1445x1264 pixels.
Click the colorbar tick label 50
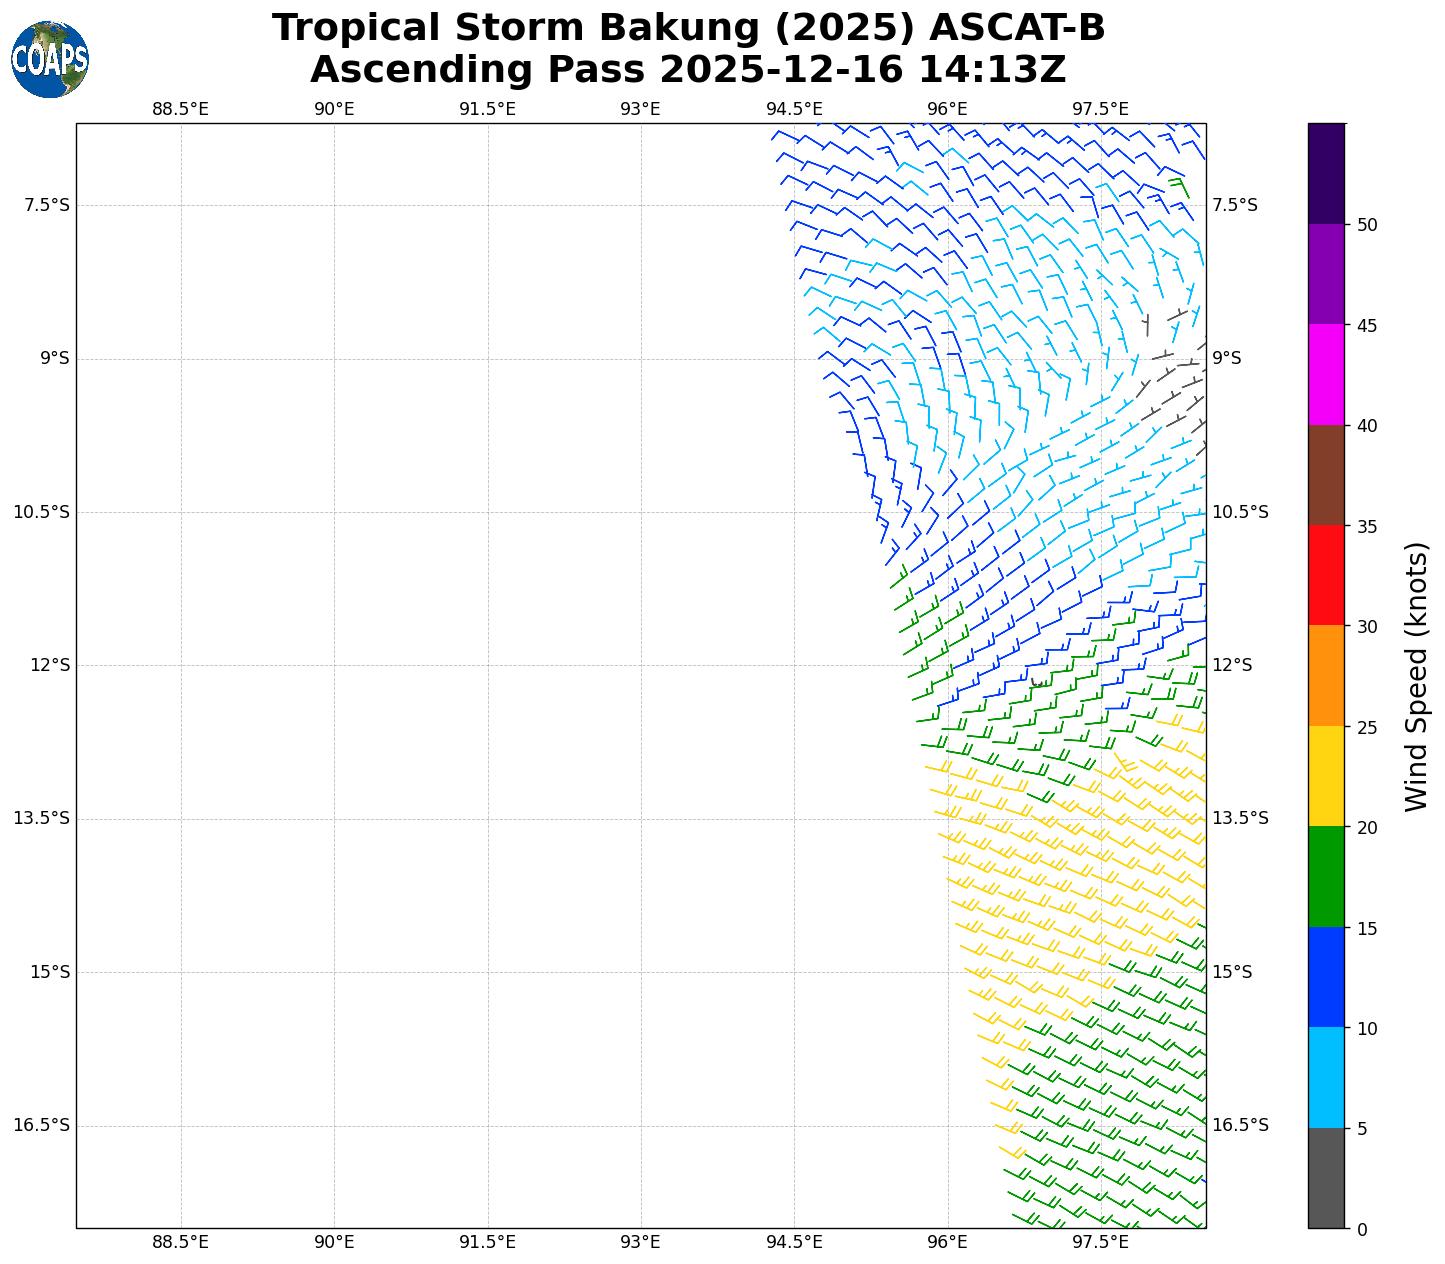click(x=1367, y=225)
